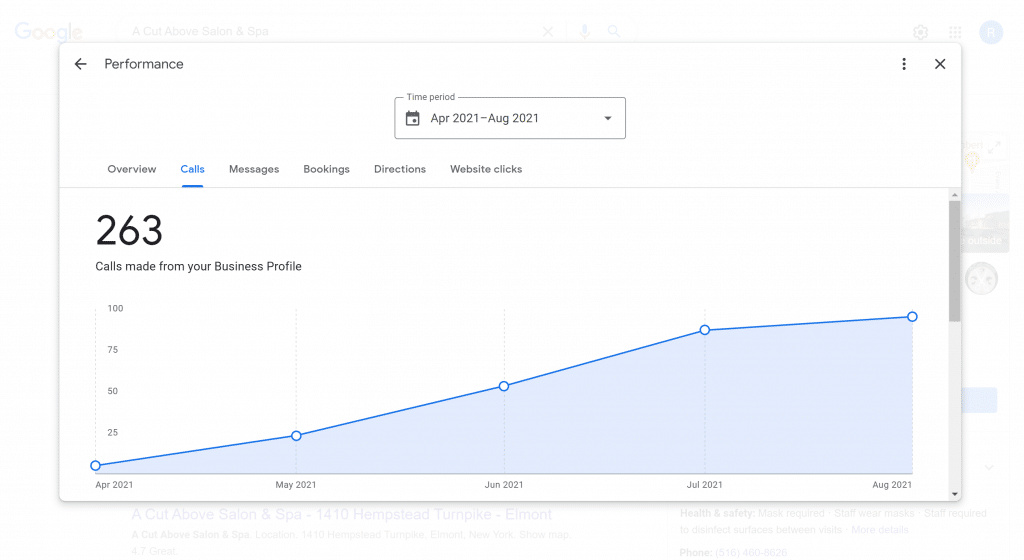Click the scrollbar up arrow
1024x560 pixels.
point(955,195)
